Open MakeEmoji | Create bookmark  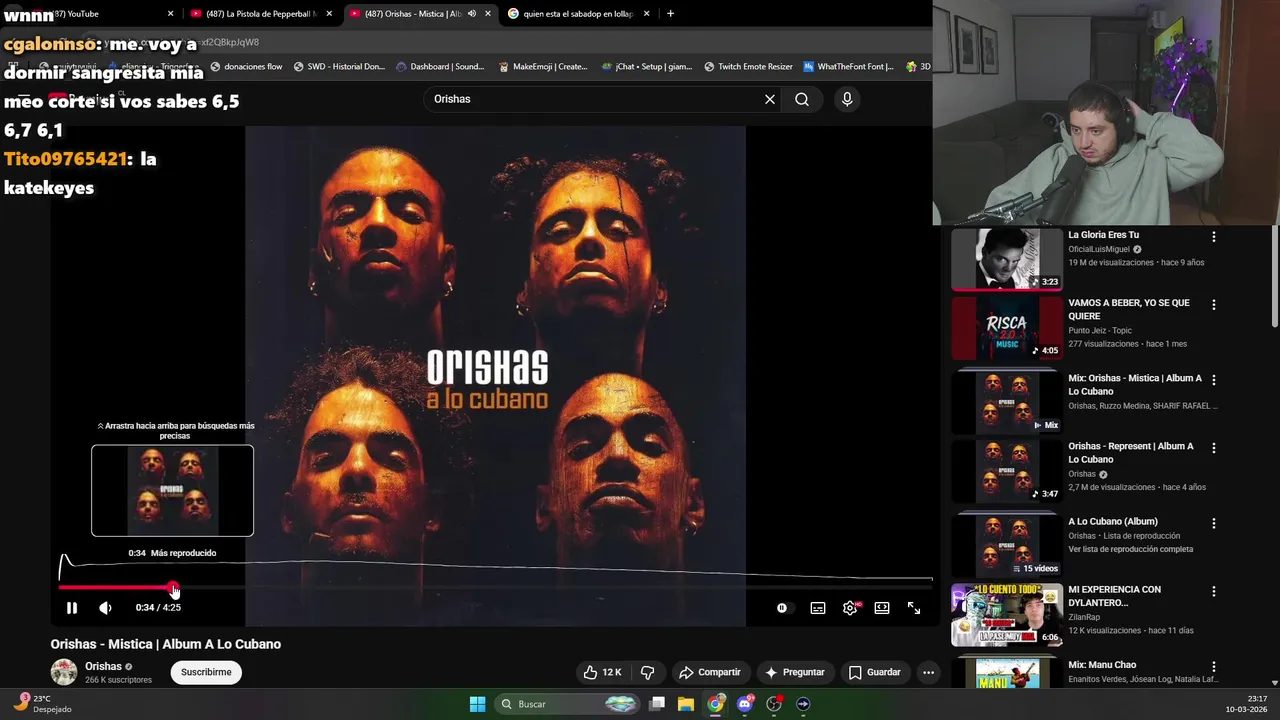pyautogui.click(x=543, y=67)
